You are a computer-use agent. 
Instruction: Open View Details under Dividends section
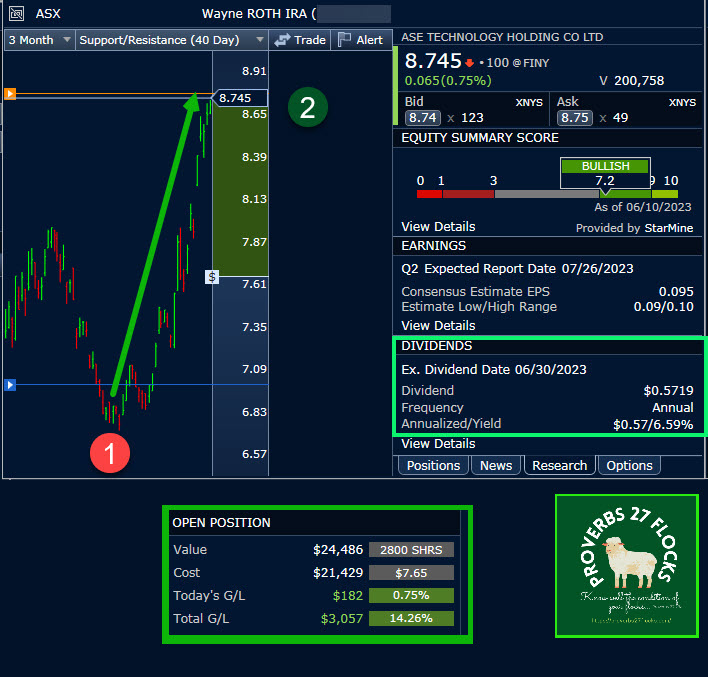pyautogui.click(x=438, y=443)
